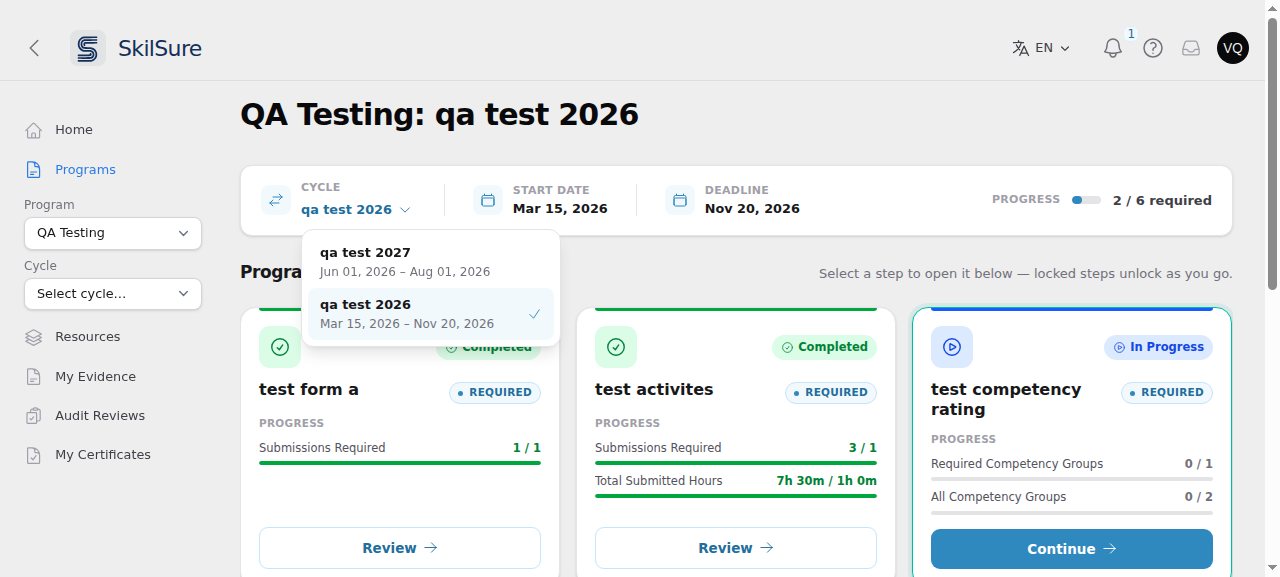1280x577 pixels.
Task: Click the test competency rating title
Action: pyautogui.click(x=1006, y=400)
